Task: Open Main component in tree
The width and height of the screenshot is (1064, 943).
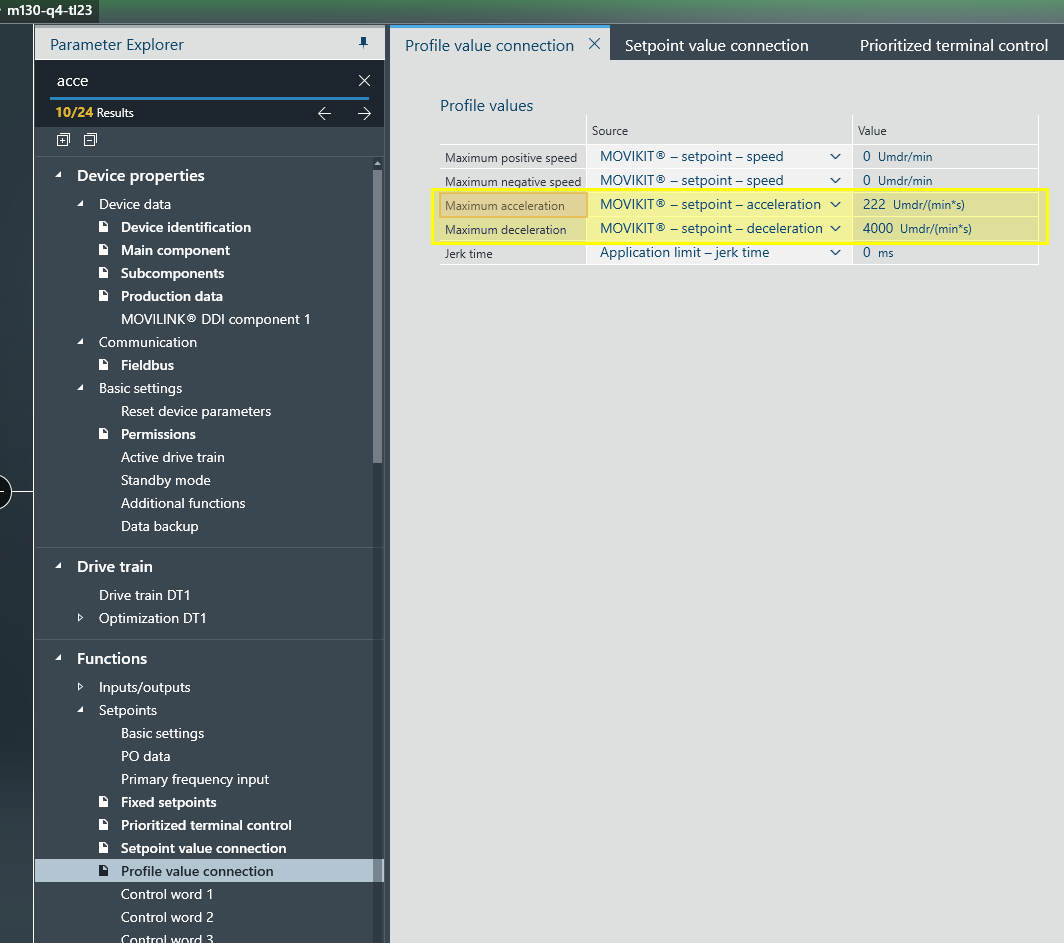Action: (x=175, y=250)
